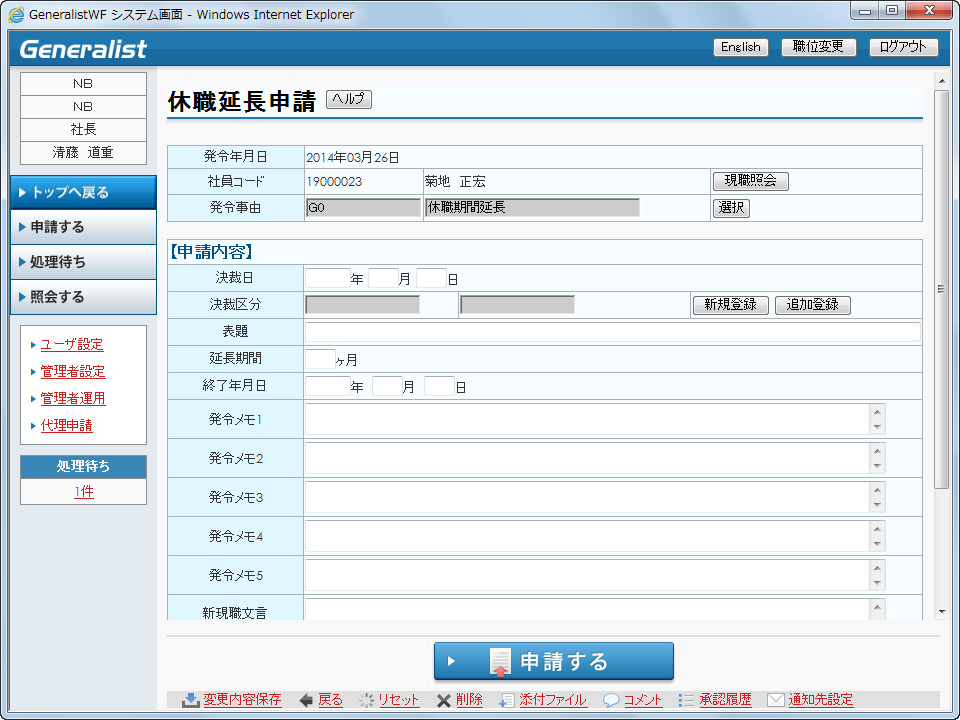Click the 通知先設定 envelope icon
Image resolution: width=960 pixels, height=720 pixels.
[774, 700]
